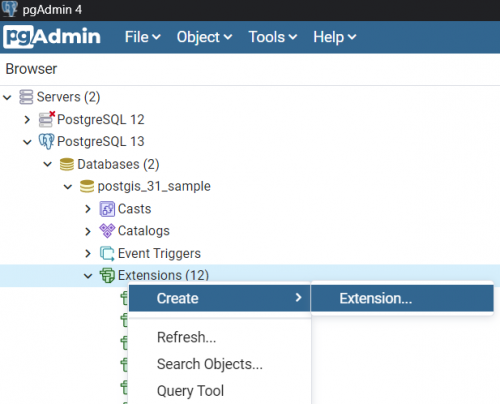Click the Extensions node icon
This screenshot has width=500, height=404.
(x=107, y=275)
